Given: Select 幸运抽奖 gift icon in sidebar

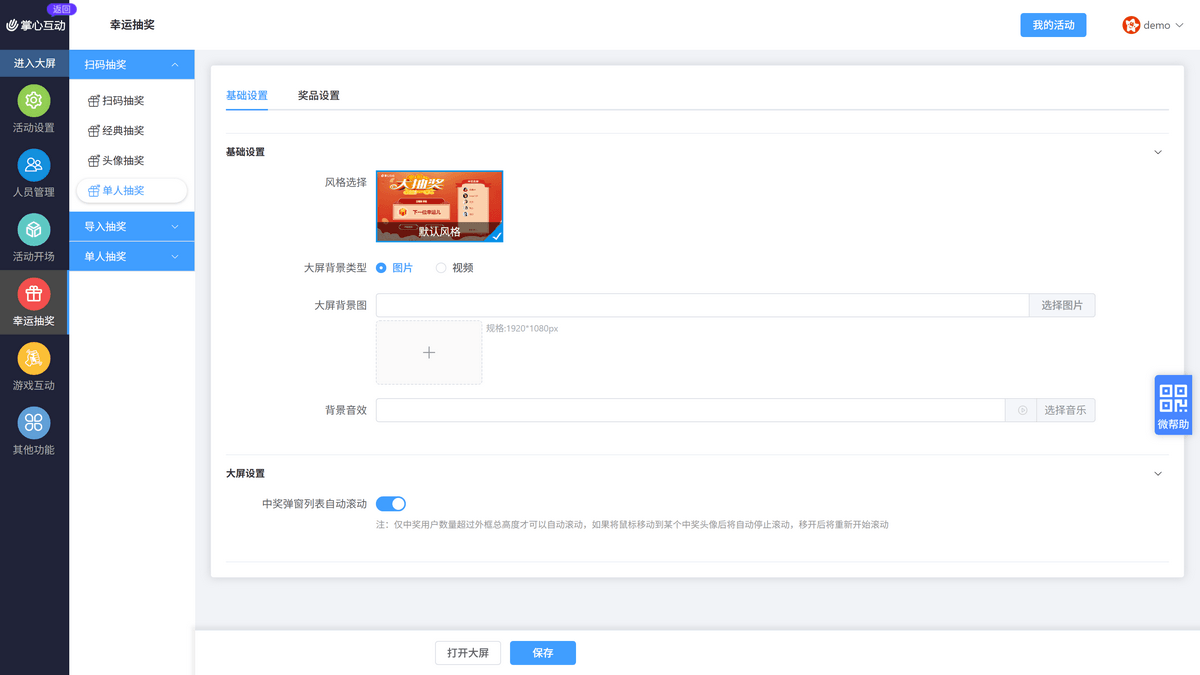Looking at the screenshot, I should (x=34, y=294).
